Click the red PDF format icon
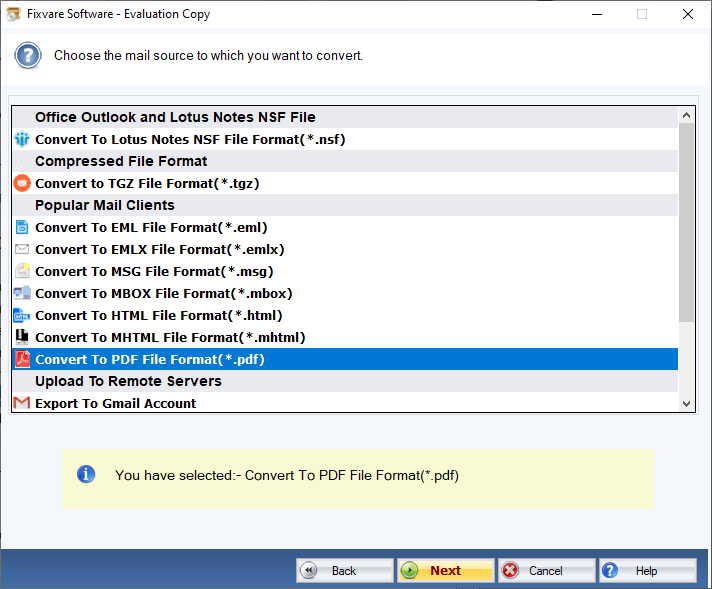Viewport: 712px width, 589px height. pos(22,359)
